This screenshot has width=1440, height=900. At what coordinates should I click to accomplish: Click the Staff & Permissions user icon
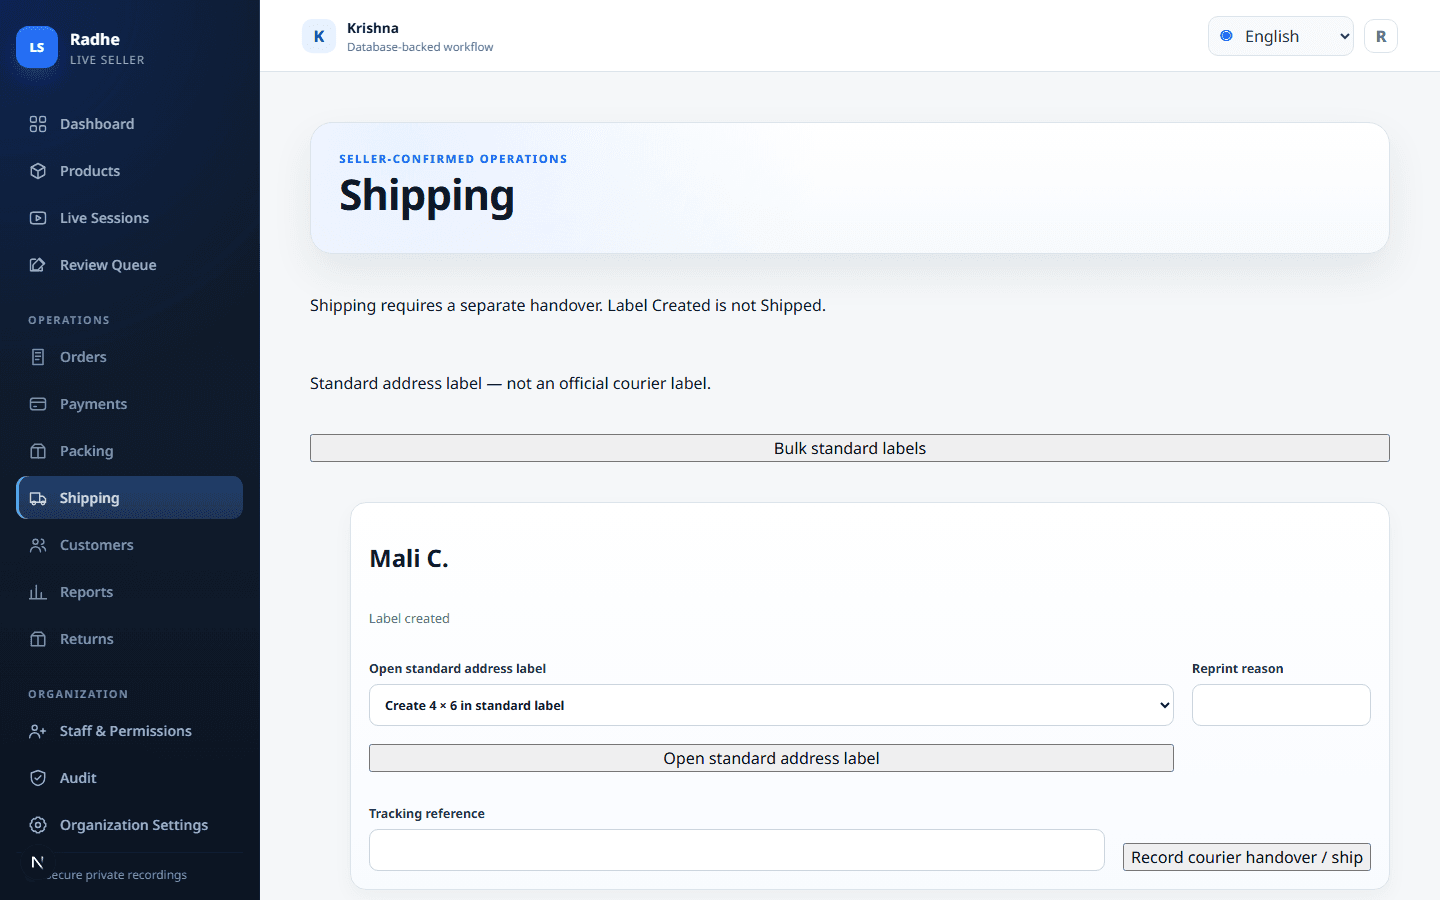tap(38, 731)
